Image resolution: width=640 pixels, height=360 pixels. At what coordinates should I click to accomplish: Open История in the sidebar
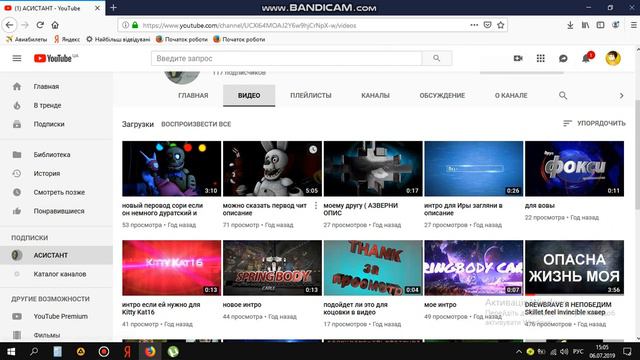[x=56, y=173]
